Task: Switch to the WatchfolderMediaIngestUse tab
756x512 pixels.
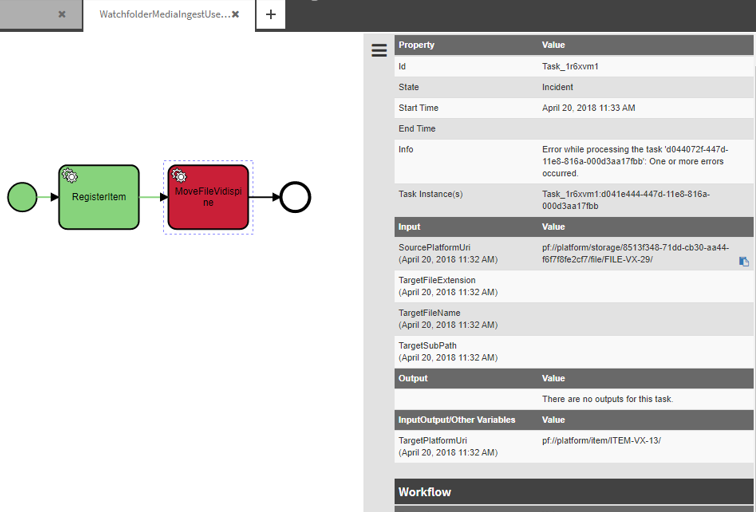Action: click(163, 15)
